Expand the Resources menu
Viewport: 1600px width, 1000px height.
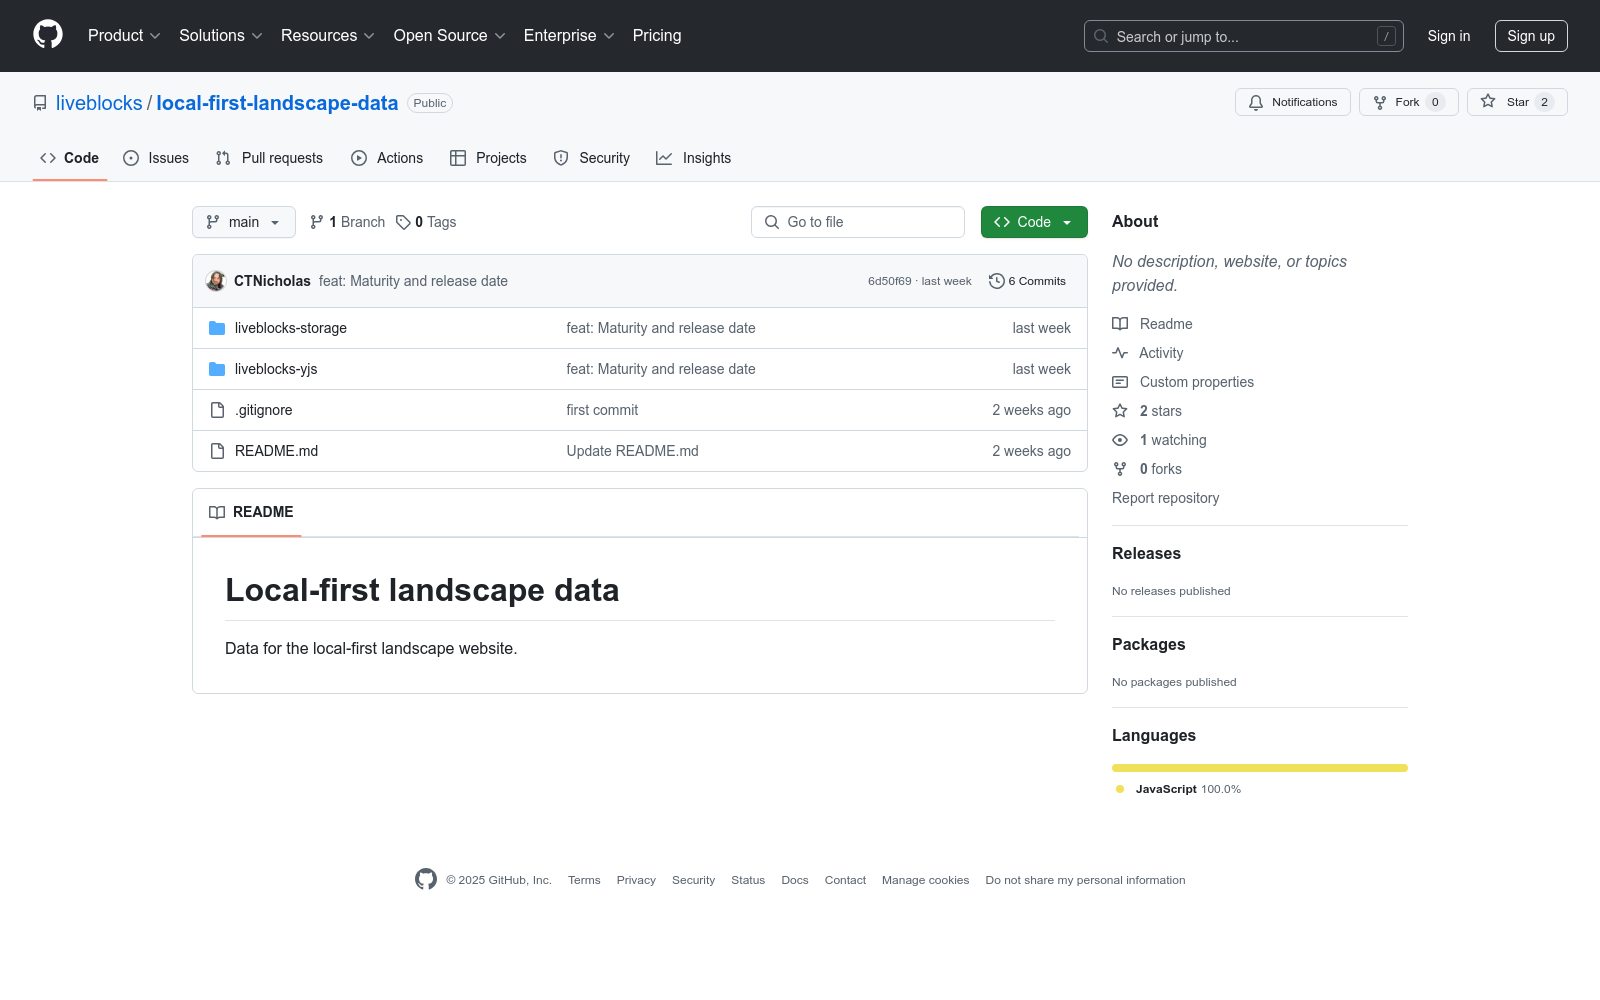pyautogui.click(x=328, y=36)
